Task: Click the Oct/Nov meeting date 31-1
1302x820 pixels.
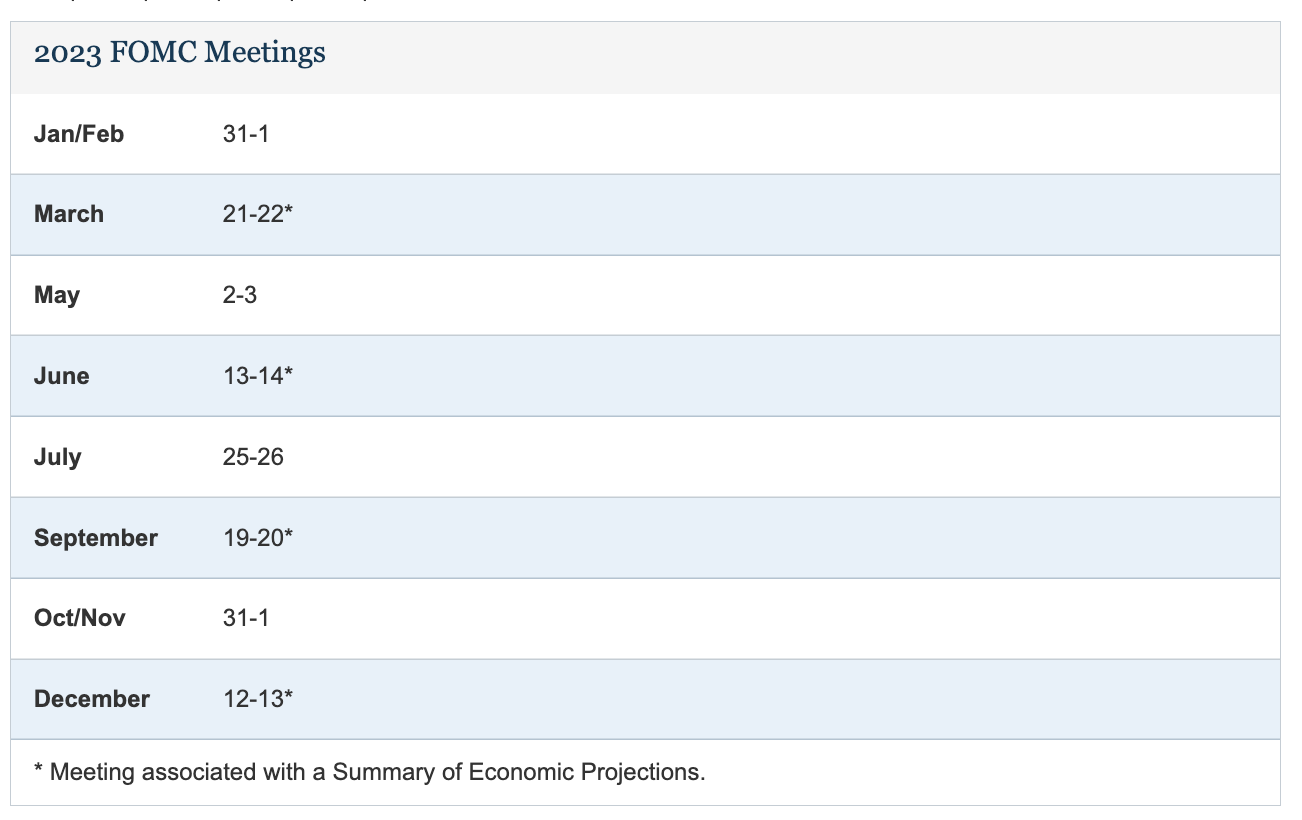Action: 246,618
